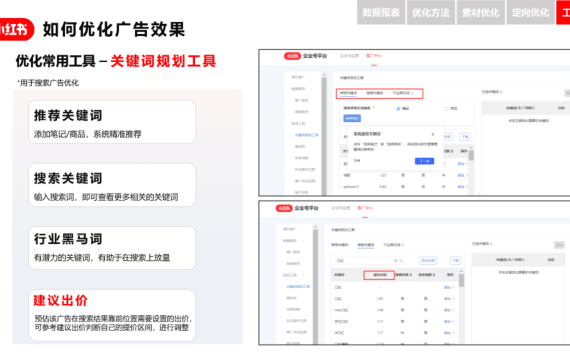
Task: Click info icon beside 行业黑马词 in upper screenshot
Action: (412, 93)
